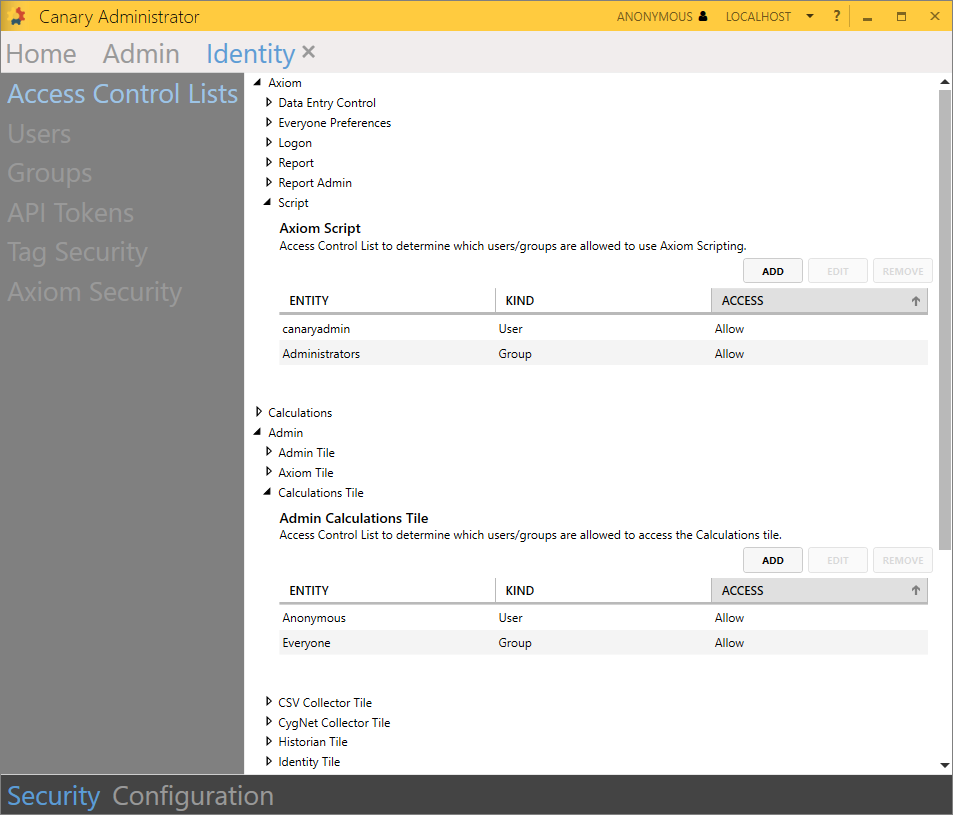The image size is (953, 815).
Task: Switch to the Home tab
Action: (41, 54)
